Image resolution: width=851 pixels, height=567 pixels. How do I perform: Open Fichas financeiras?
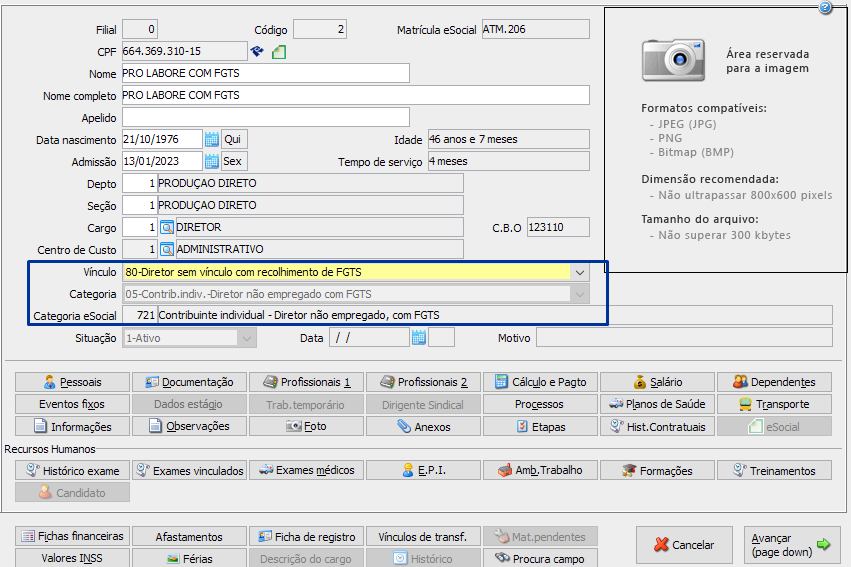(72, 536)
